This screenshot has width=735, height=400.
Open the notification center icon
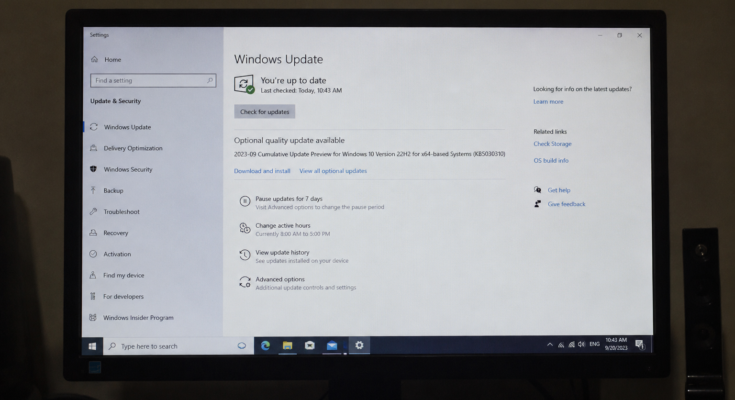pyautogui.click(x=640, y=345)
